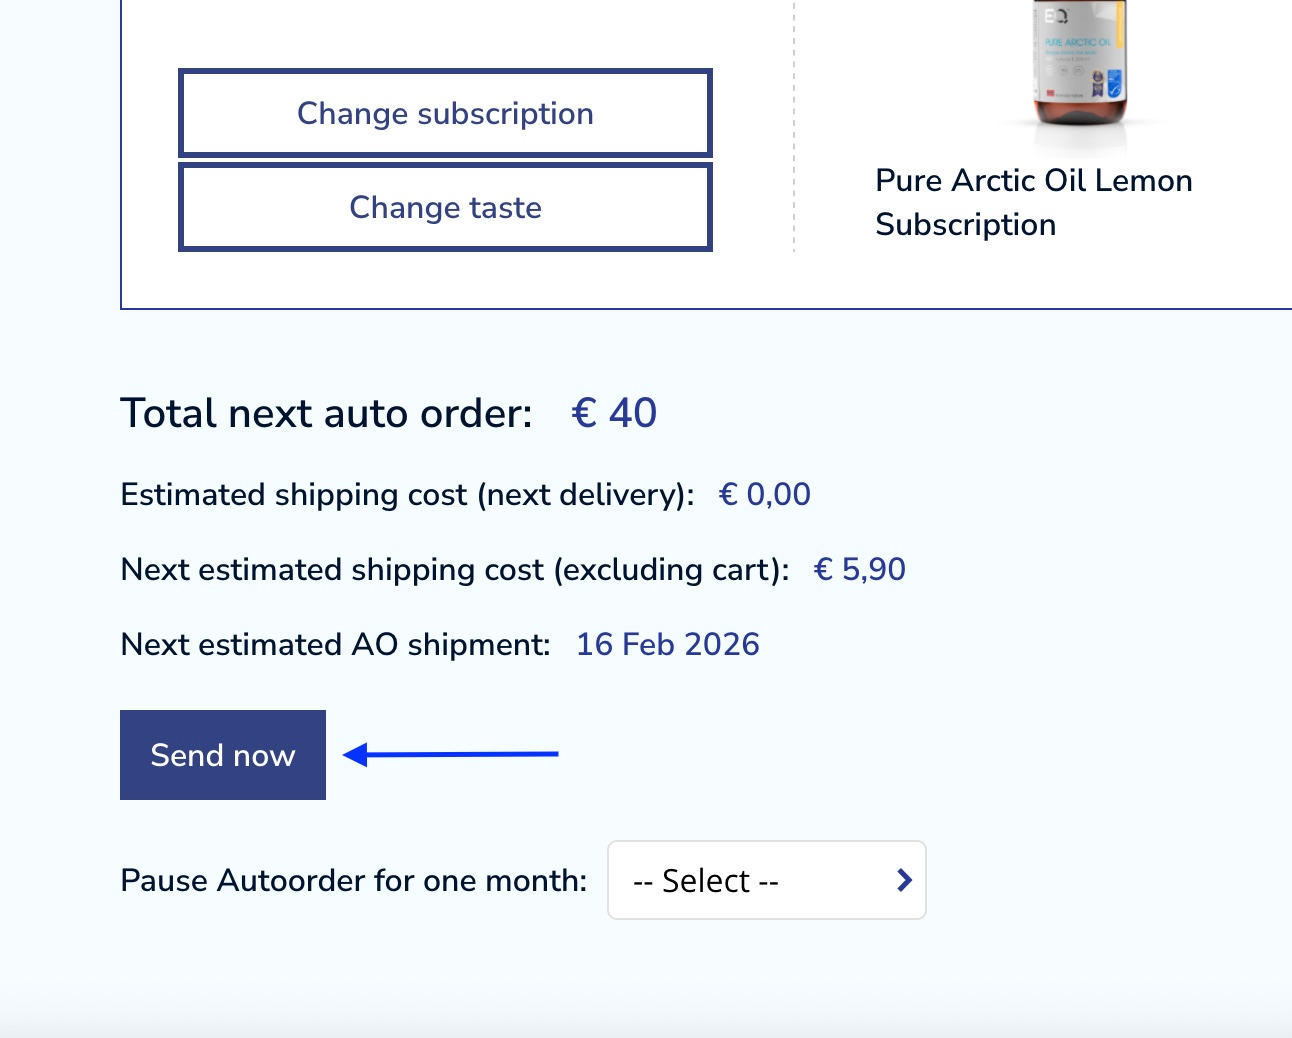
Task: Click the 16 Feb 2026 shipment date
Action: pos(668,644)
